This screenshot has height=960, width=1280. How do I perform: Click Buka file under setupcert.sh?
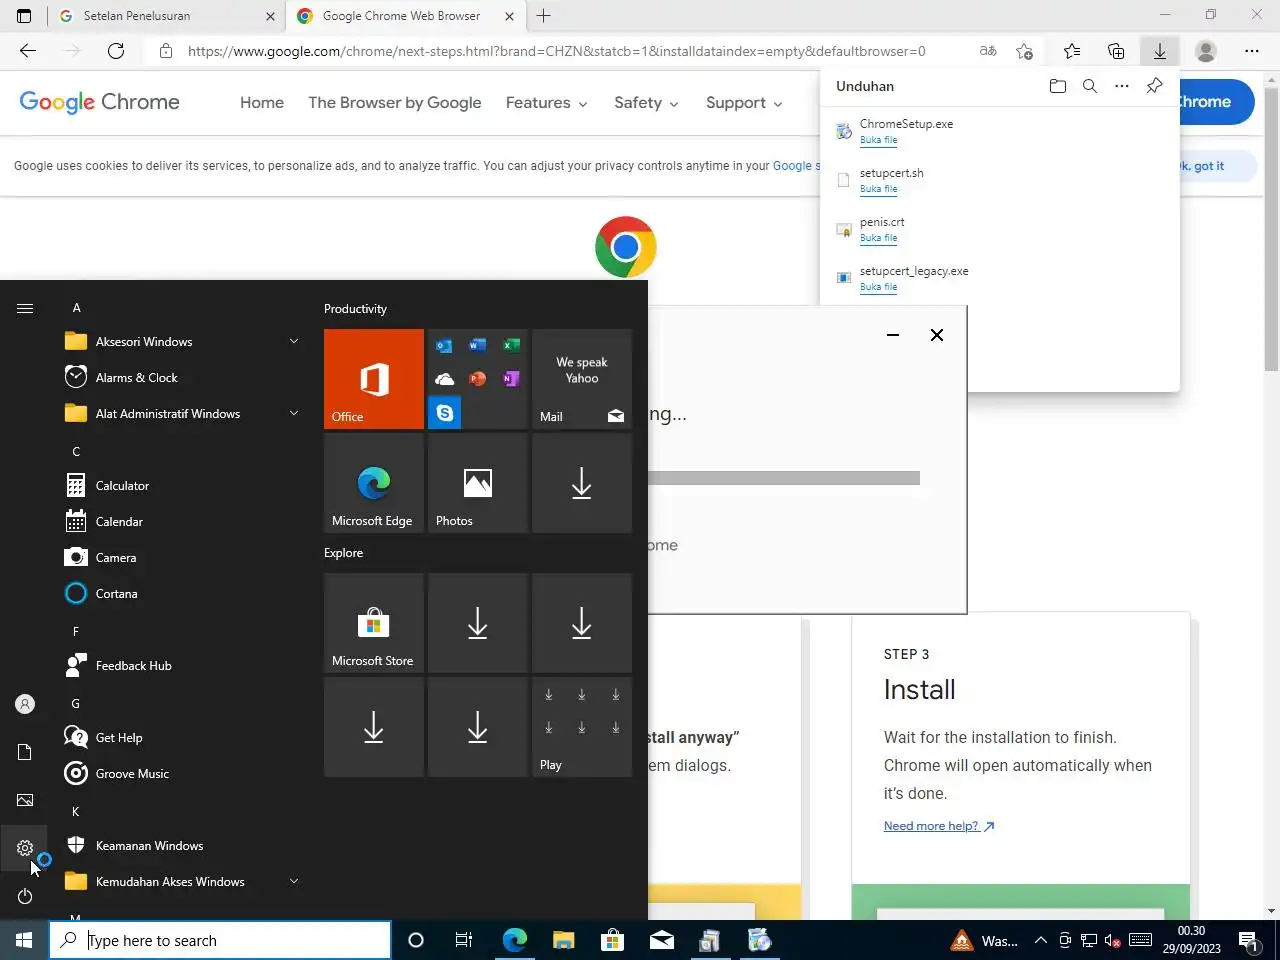878,189
